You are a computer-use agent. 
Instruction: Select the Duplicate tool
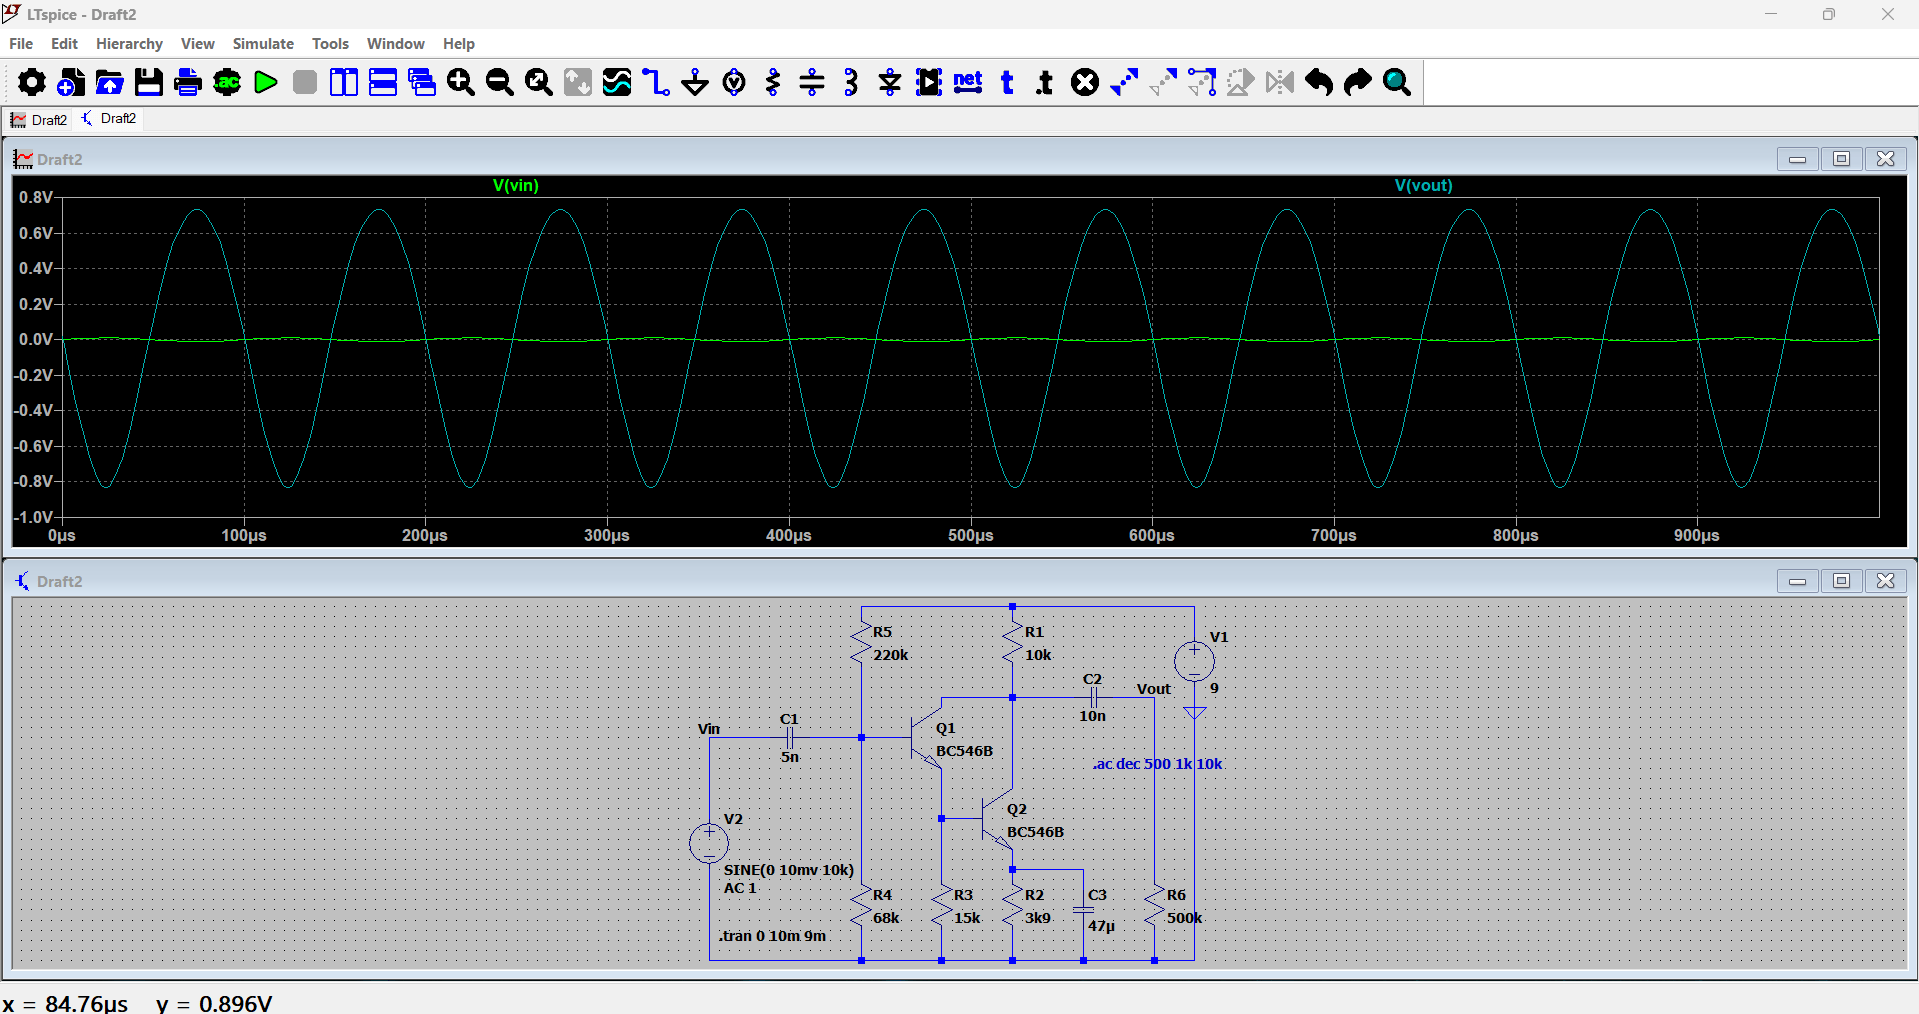click(x=1124, y=82)
